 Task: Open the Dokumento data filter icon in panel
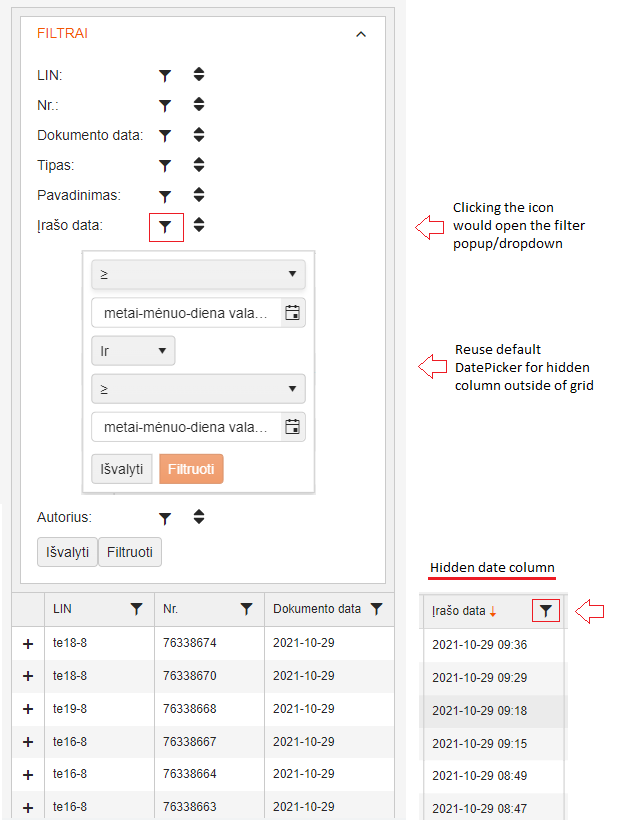click(166, 135)
